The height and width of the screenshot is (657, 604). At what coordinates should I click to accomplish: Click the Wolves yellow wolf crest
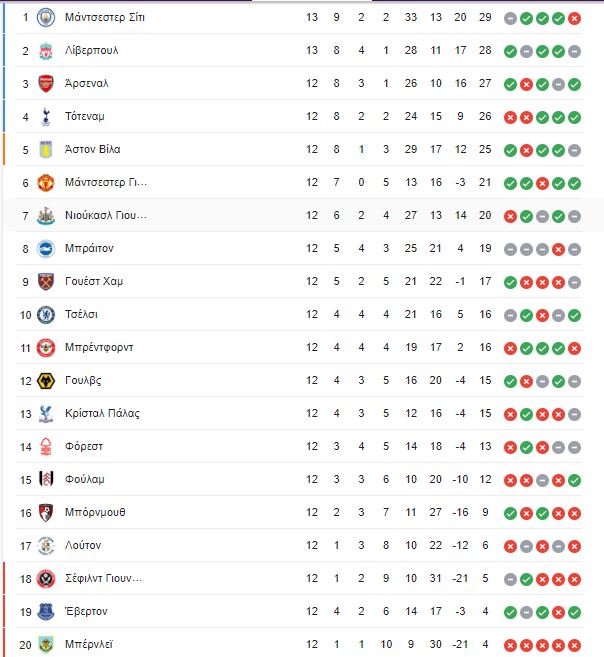[46, 381]
